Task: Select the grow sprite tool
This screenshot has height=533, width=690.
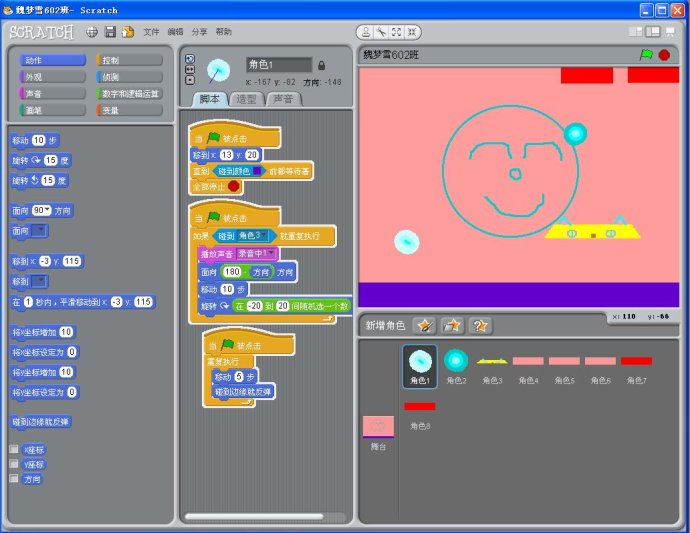Action: point(396,32)
